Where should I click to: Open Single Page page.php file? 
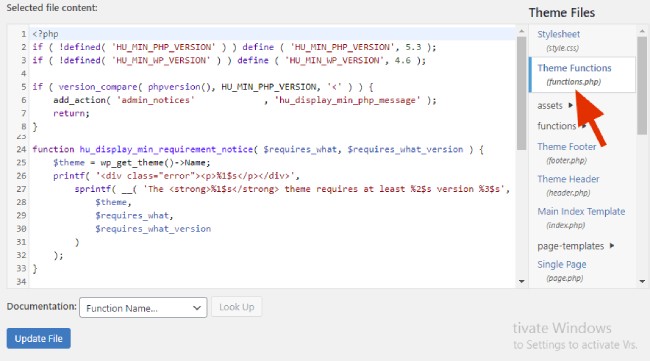click(562, 271)
